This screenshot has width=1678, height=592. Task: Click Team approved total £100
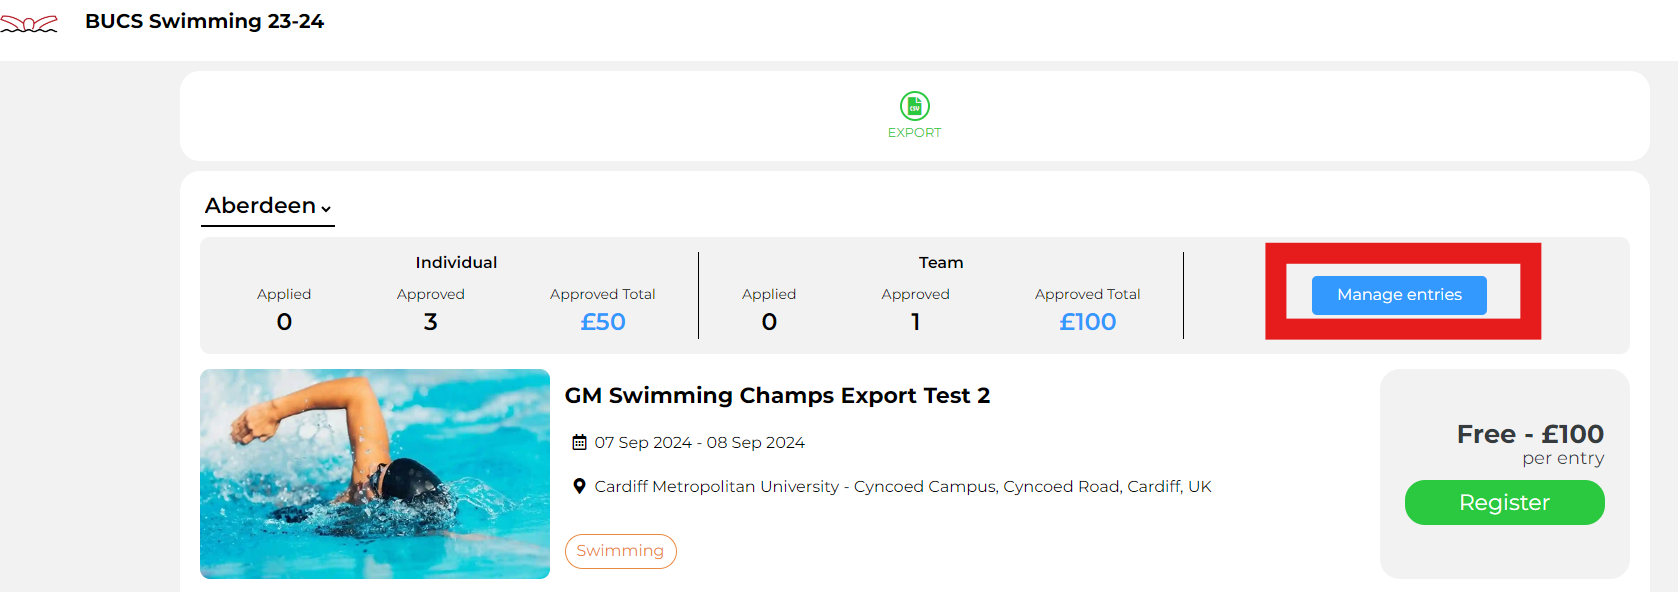1087,322
